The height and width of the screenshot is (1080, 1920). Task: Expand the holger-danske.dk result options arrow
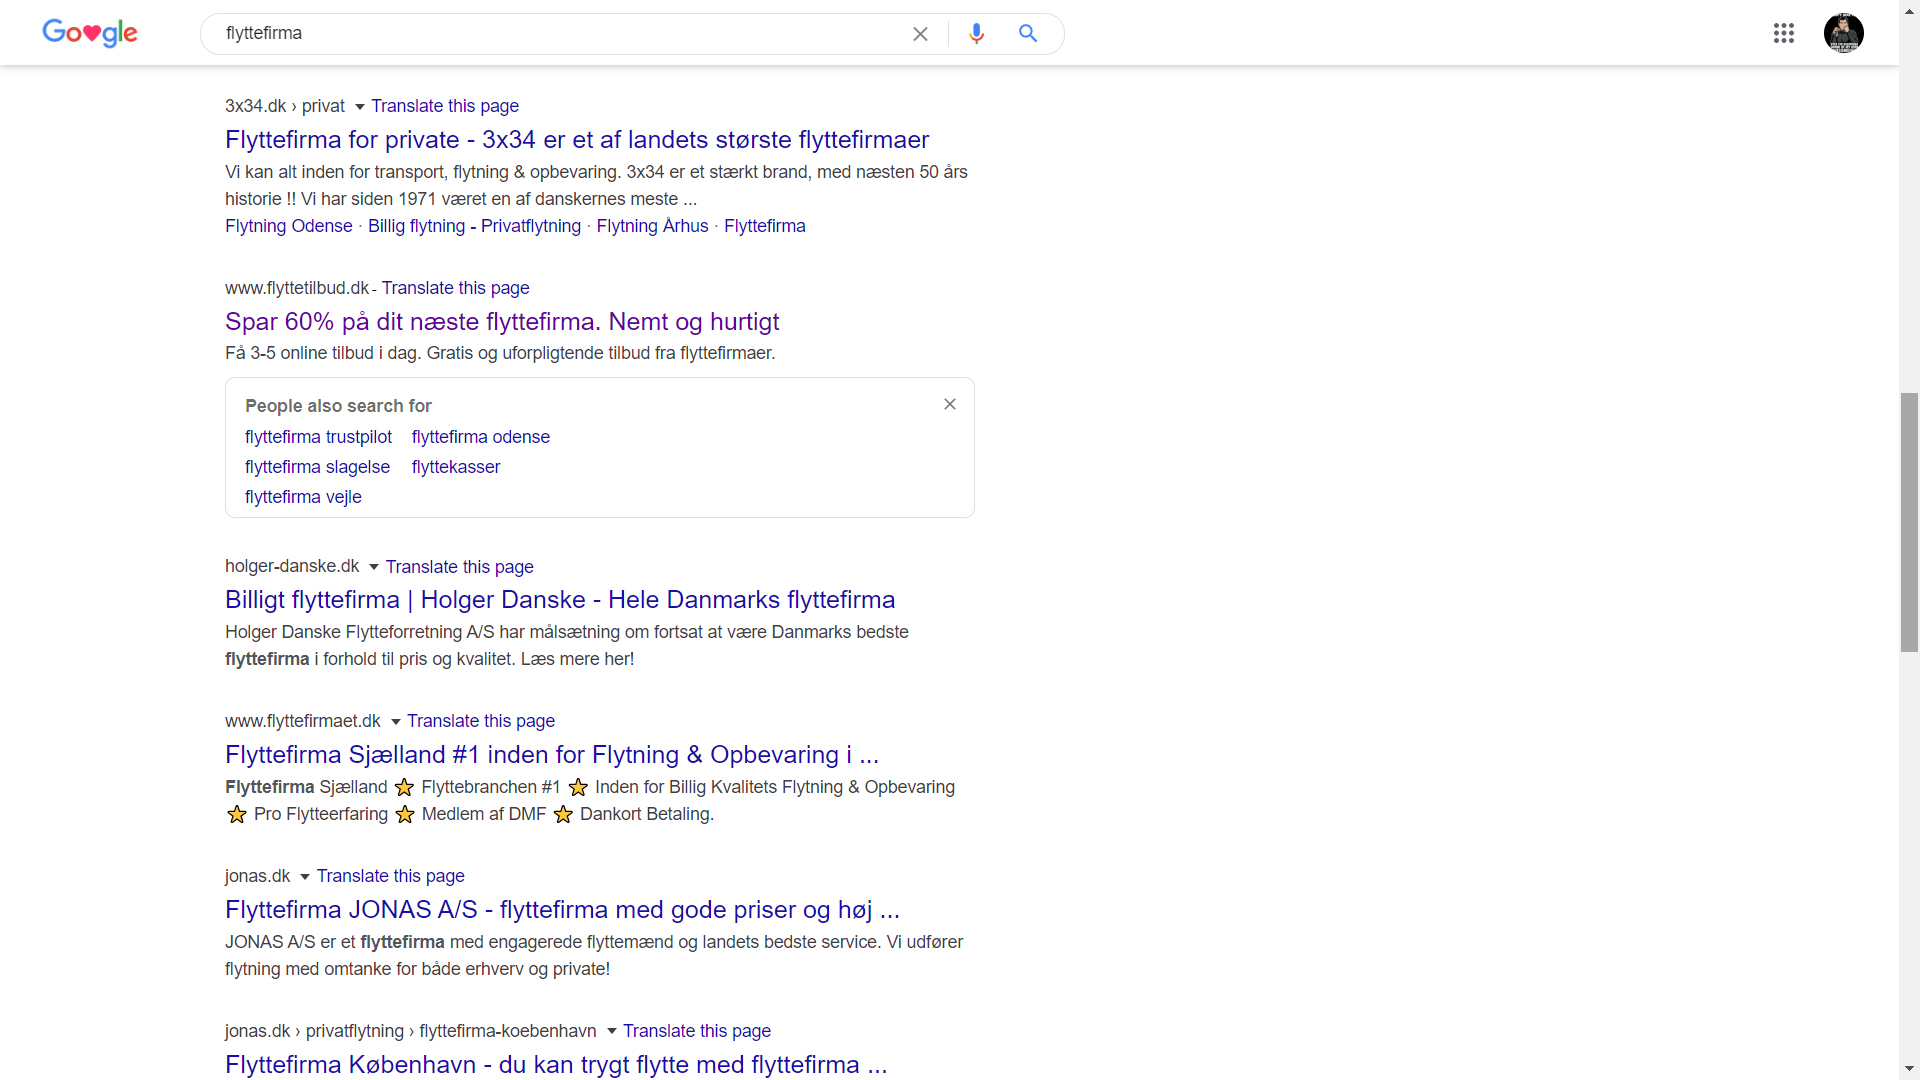[x=374, y=567]
